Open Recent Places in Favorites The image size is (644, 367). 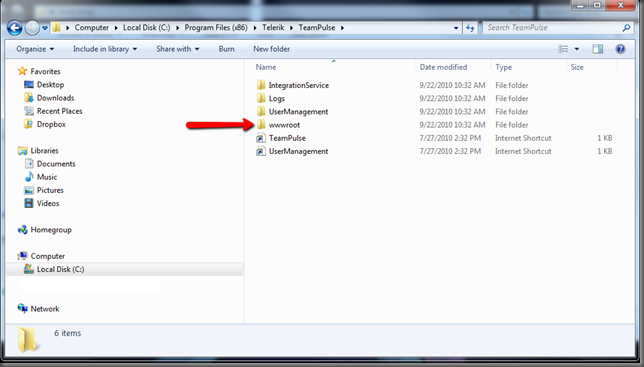tap(60, 111)
